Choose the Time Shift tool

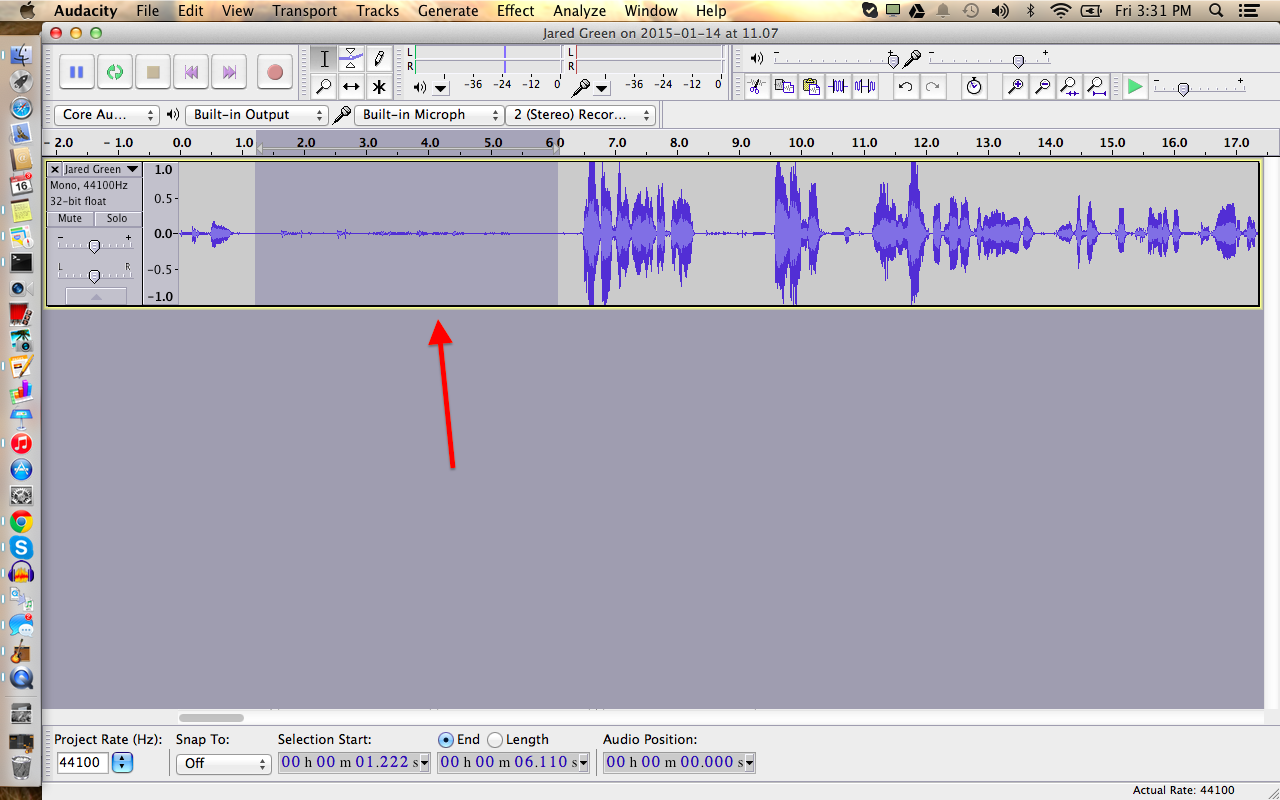[x=351, y=87]
